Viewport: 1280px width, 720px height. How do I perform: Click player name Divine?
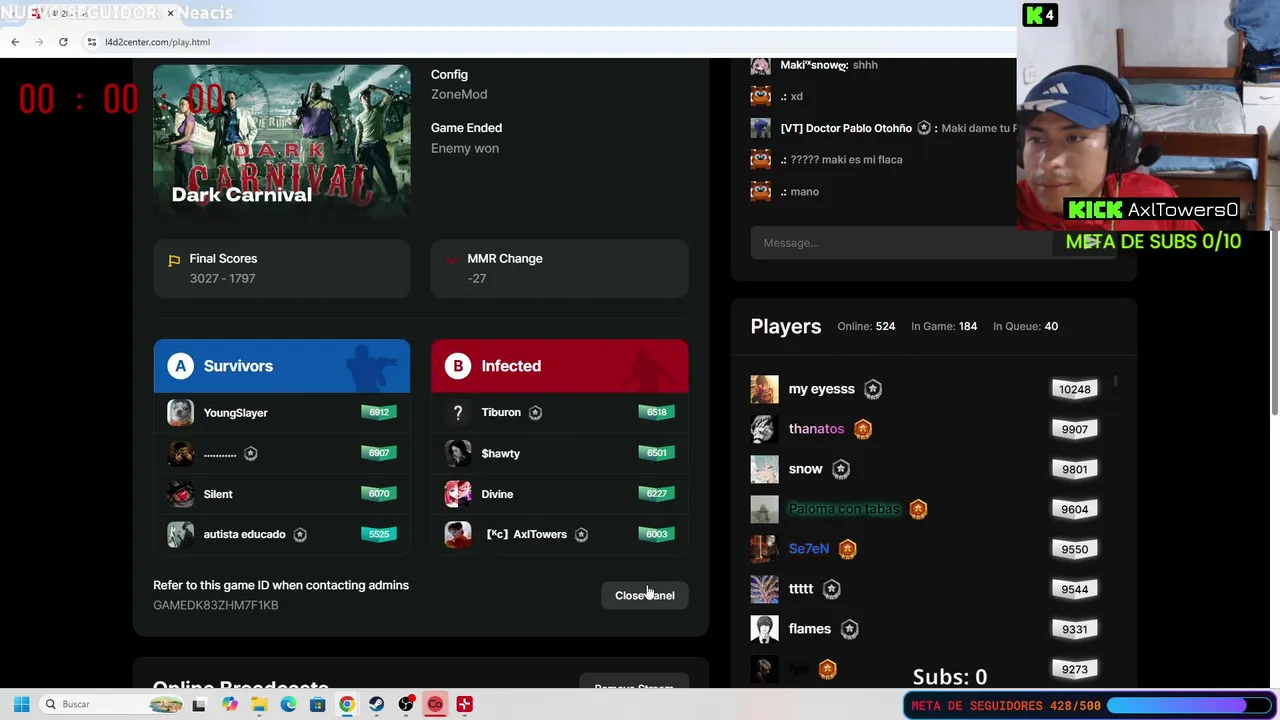pyautogui.click(x=497, y=494)
